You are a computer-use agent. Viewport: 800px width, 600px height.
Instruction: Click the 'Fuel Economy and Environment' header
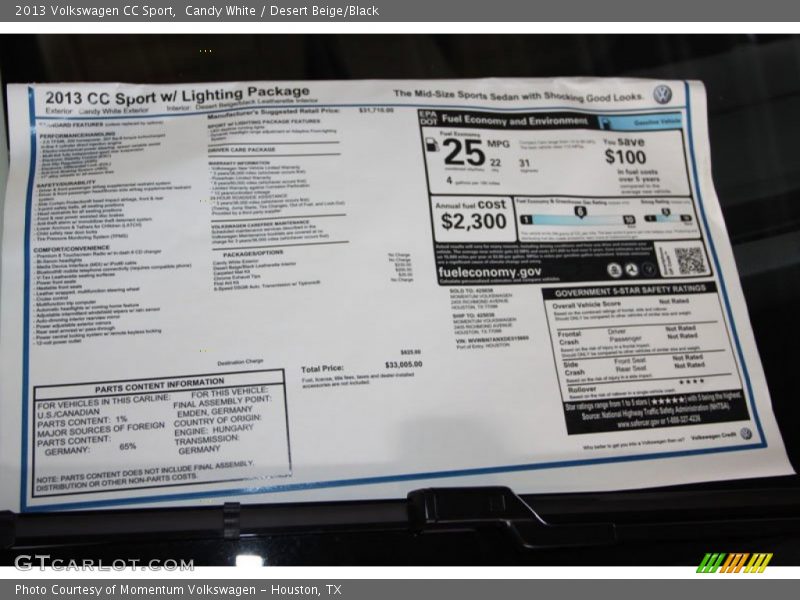tap(514, 120)
